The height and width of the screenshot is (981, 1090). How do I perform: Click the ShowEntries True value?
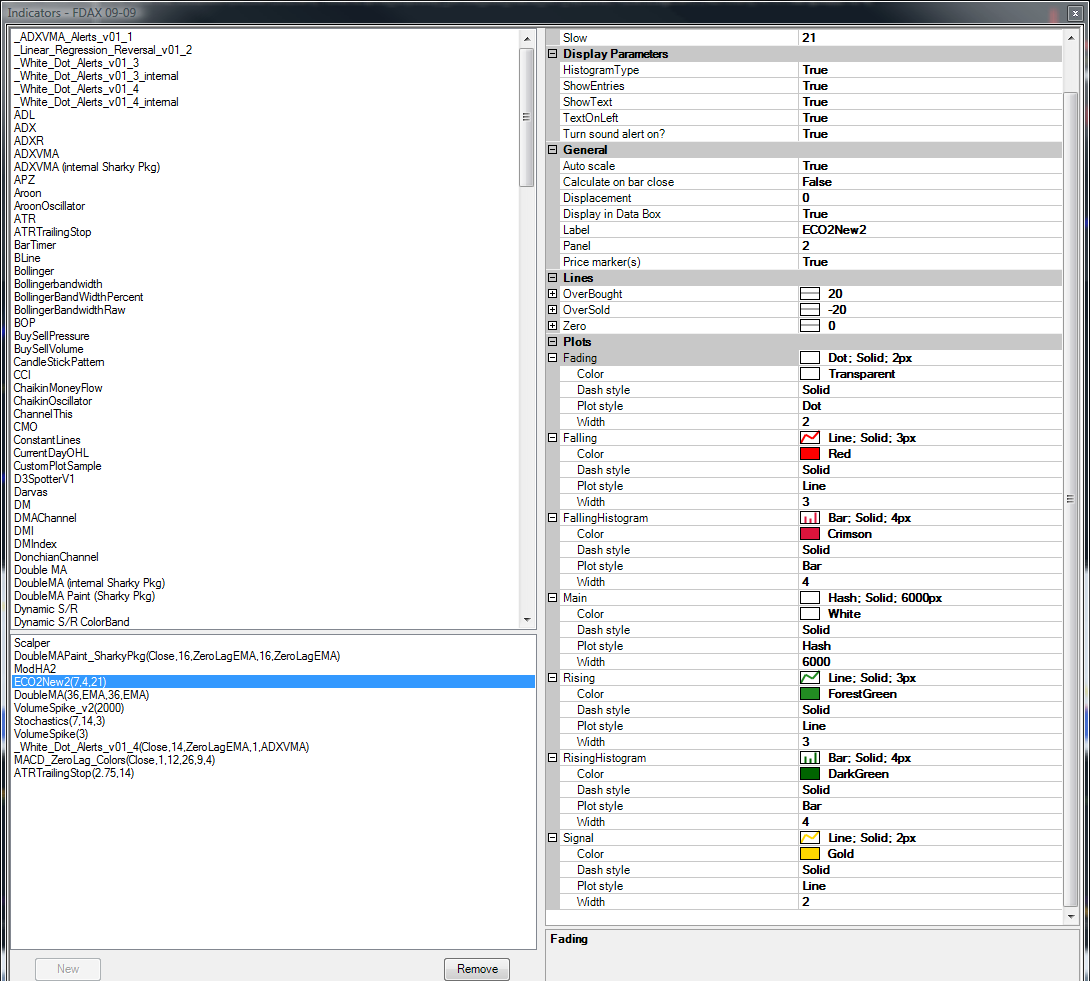(x=930, y=86)
